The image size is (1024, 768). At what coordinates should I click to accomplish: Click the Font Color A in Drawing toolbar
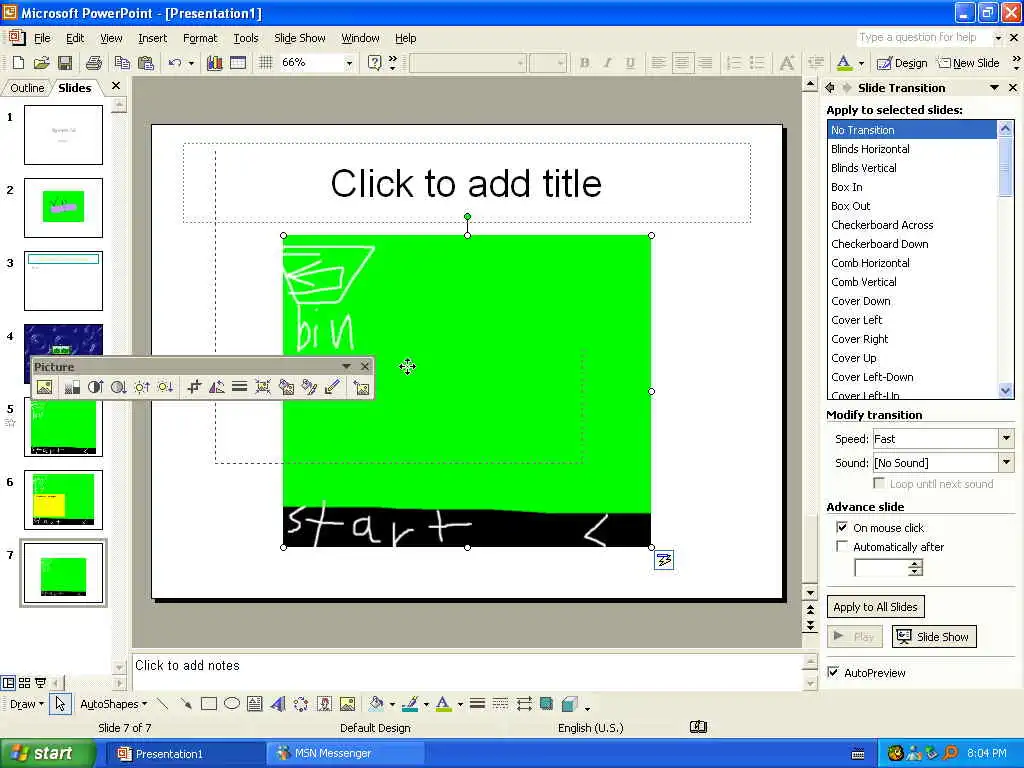(443, 704)
